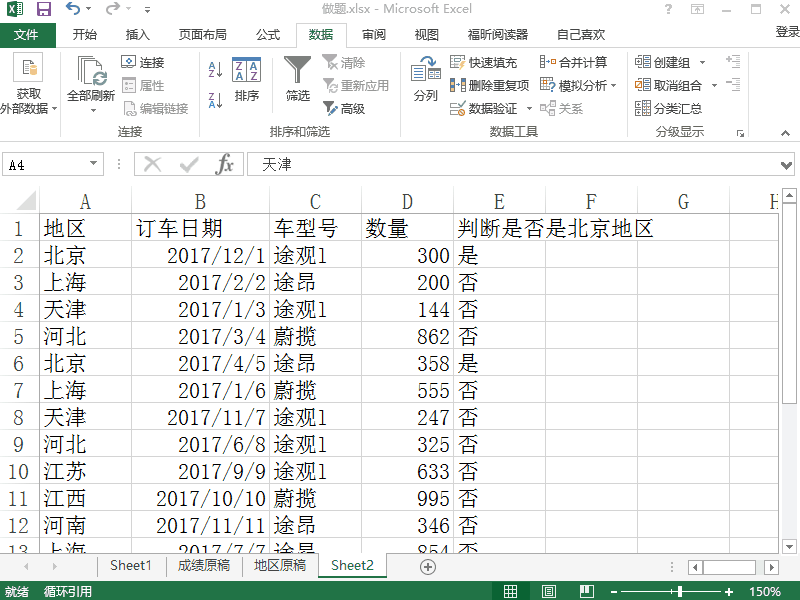Click Consolidate (合并计算)
The width and height of the screenshot is (800, 600).
tap(573, 62)
